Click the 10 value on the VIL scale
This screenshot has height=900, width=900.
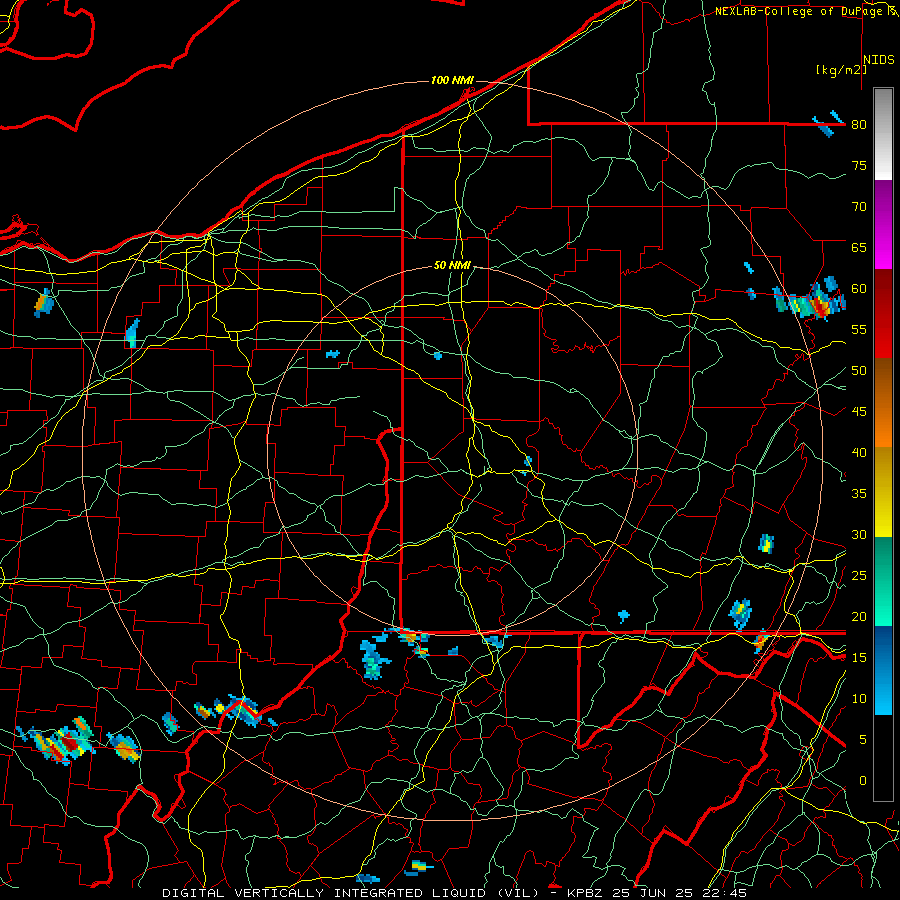[859, 699]
